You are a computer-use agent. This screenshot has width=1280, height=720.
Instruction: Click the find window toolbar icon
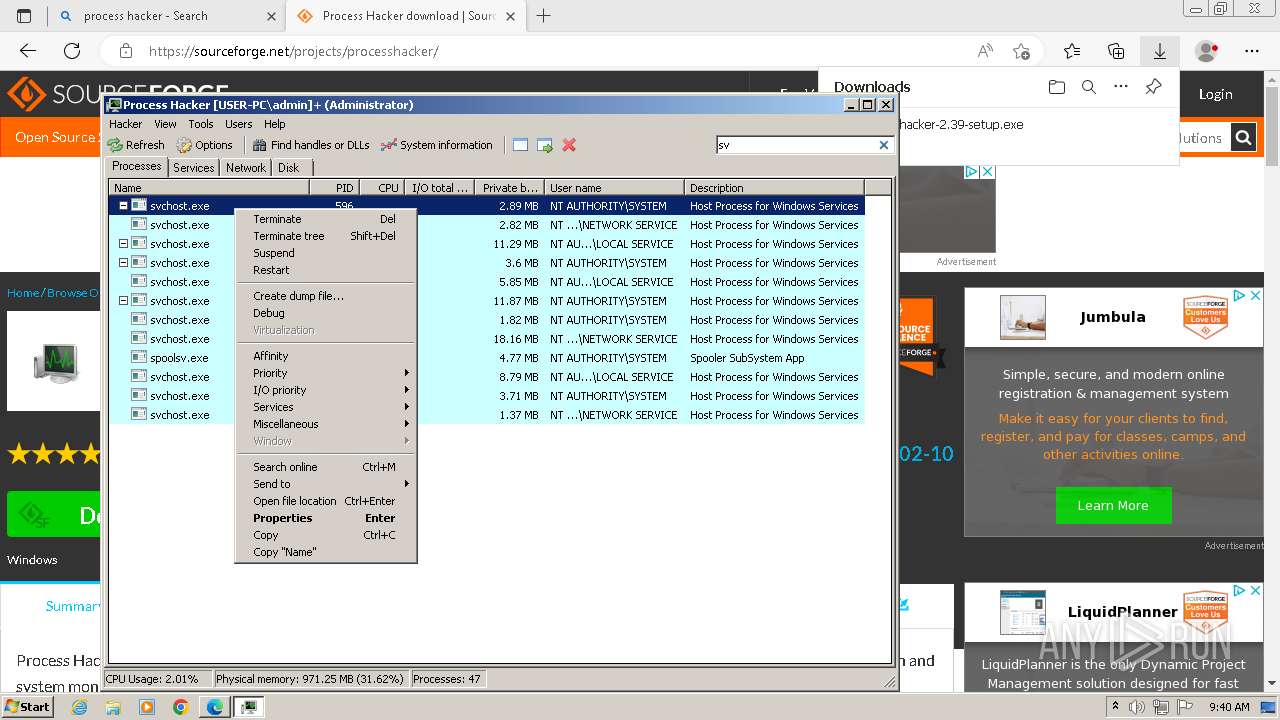[x=520, y=145]
